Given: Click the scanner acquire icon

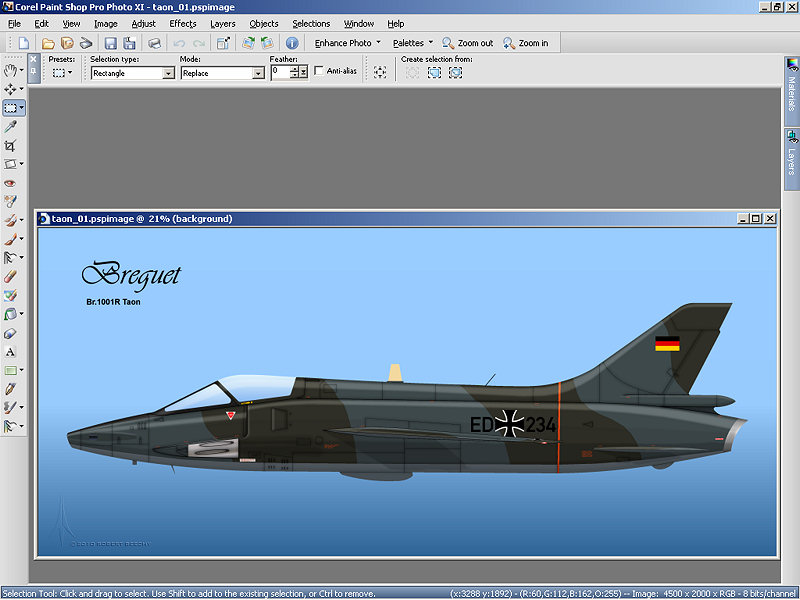Looking at the screenshot, I should [86, 43].
